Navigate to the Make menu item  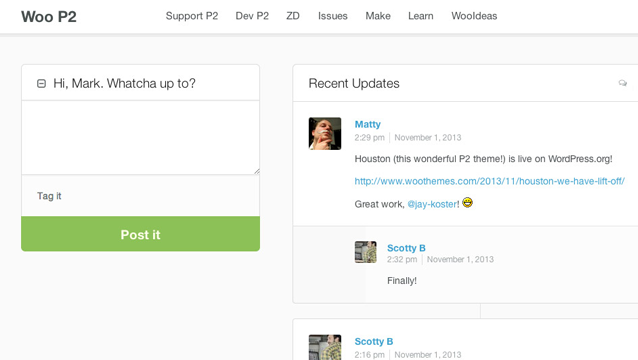tap(378, 16)
